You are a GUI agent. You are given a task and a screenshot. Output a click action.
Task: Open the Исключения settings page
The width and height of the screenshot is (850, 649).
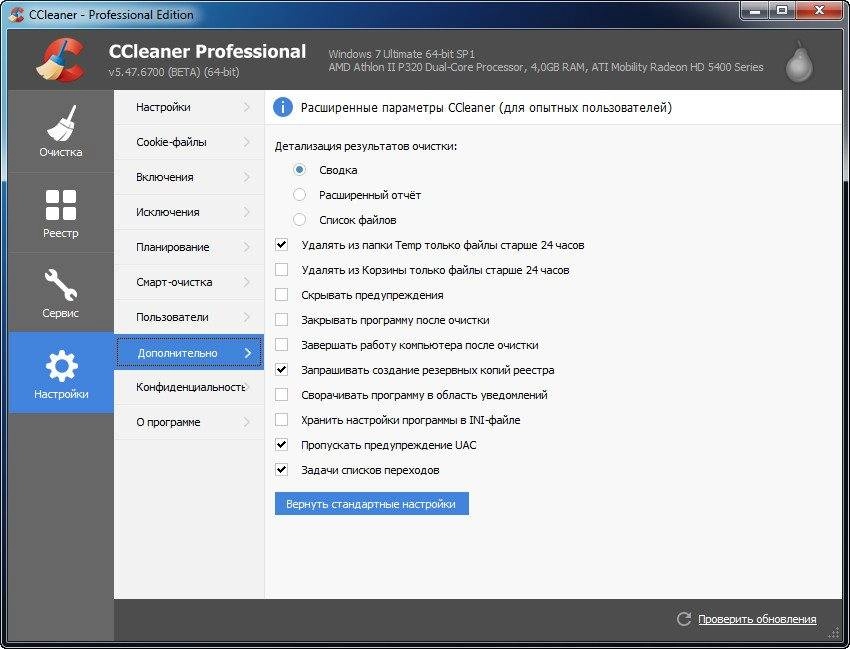pyautogui.click(x=189, y=212)
